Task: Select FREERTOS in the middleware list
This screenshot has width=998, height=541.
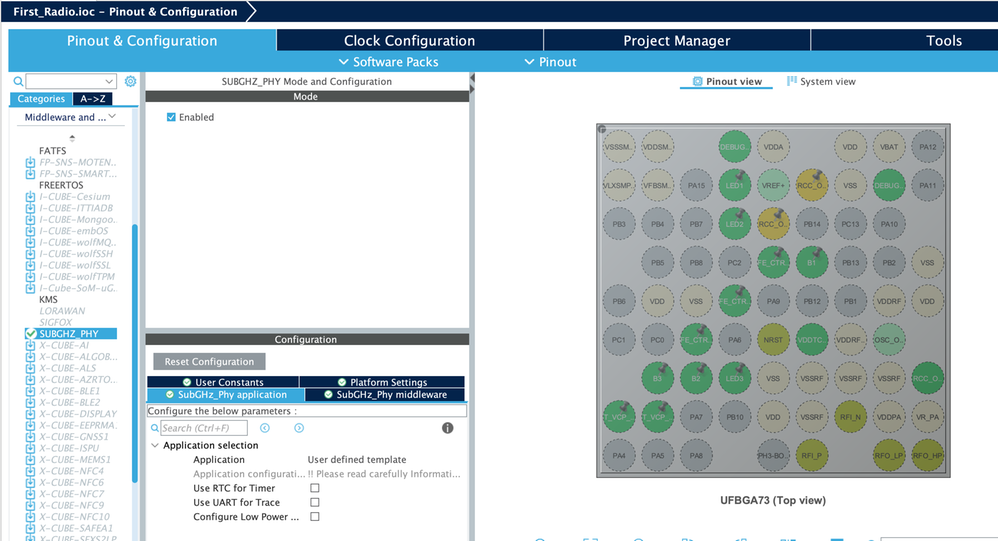Action: (x=61, y=185)
